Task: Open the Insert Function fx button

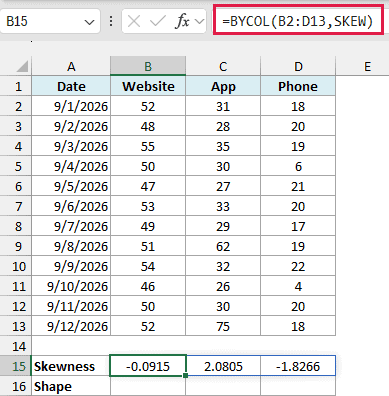Action: point(182,22)
